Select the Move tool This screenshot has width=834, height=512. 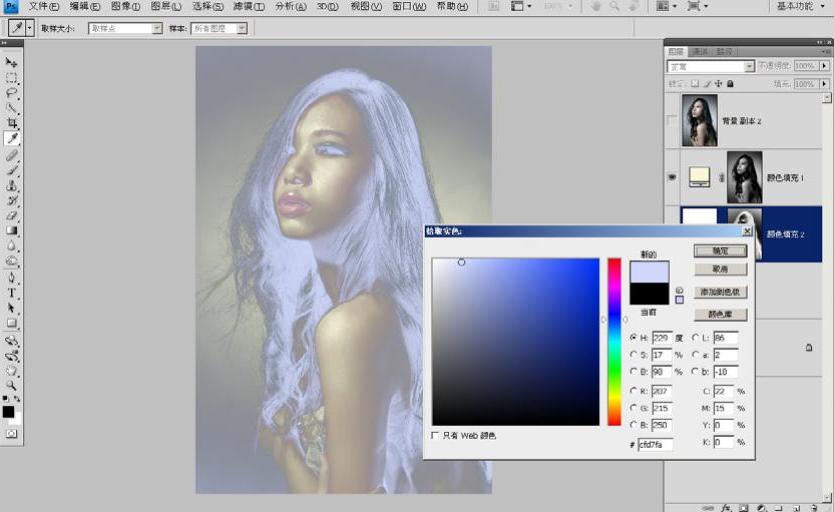pos(11,62)
